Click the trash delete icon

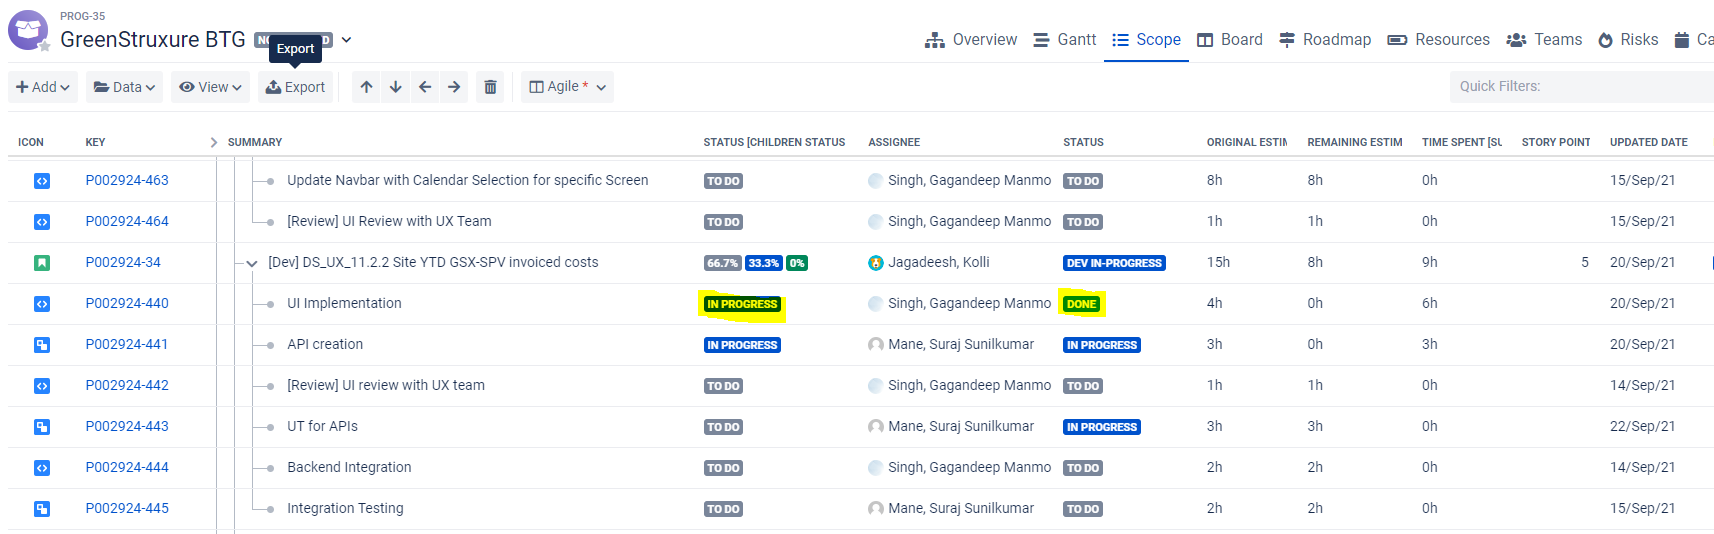490,87
